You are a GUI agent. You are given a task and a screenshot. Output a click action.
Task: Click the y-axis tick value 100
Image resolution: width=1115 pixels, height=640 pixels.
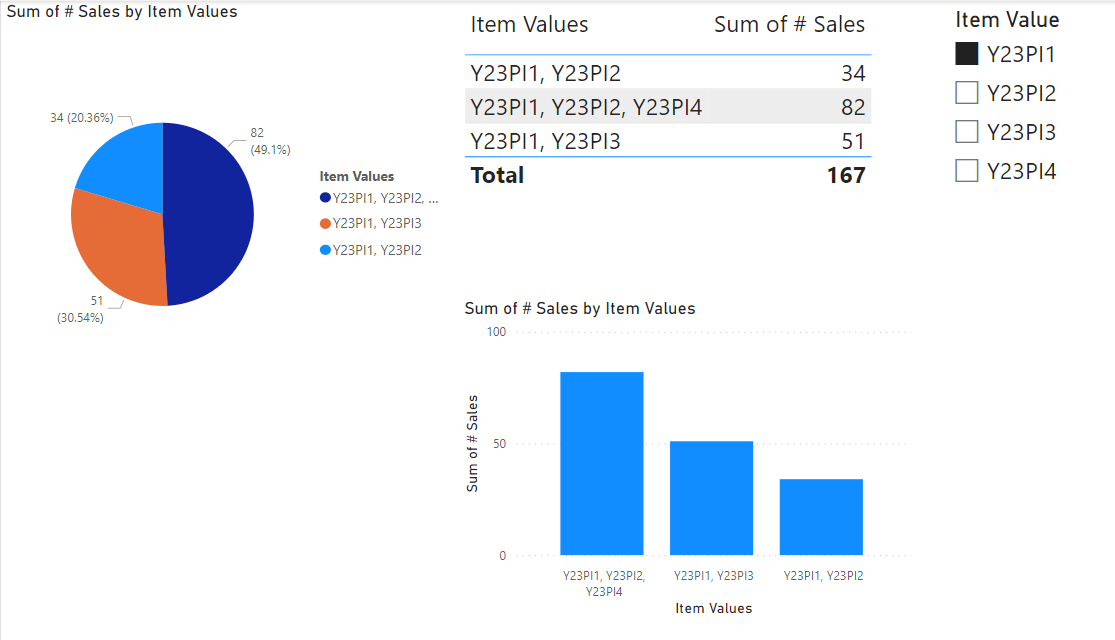(x=496, y=332)
